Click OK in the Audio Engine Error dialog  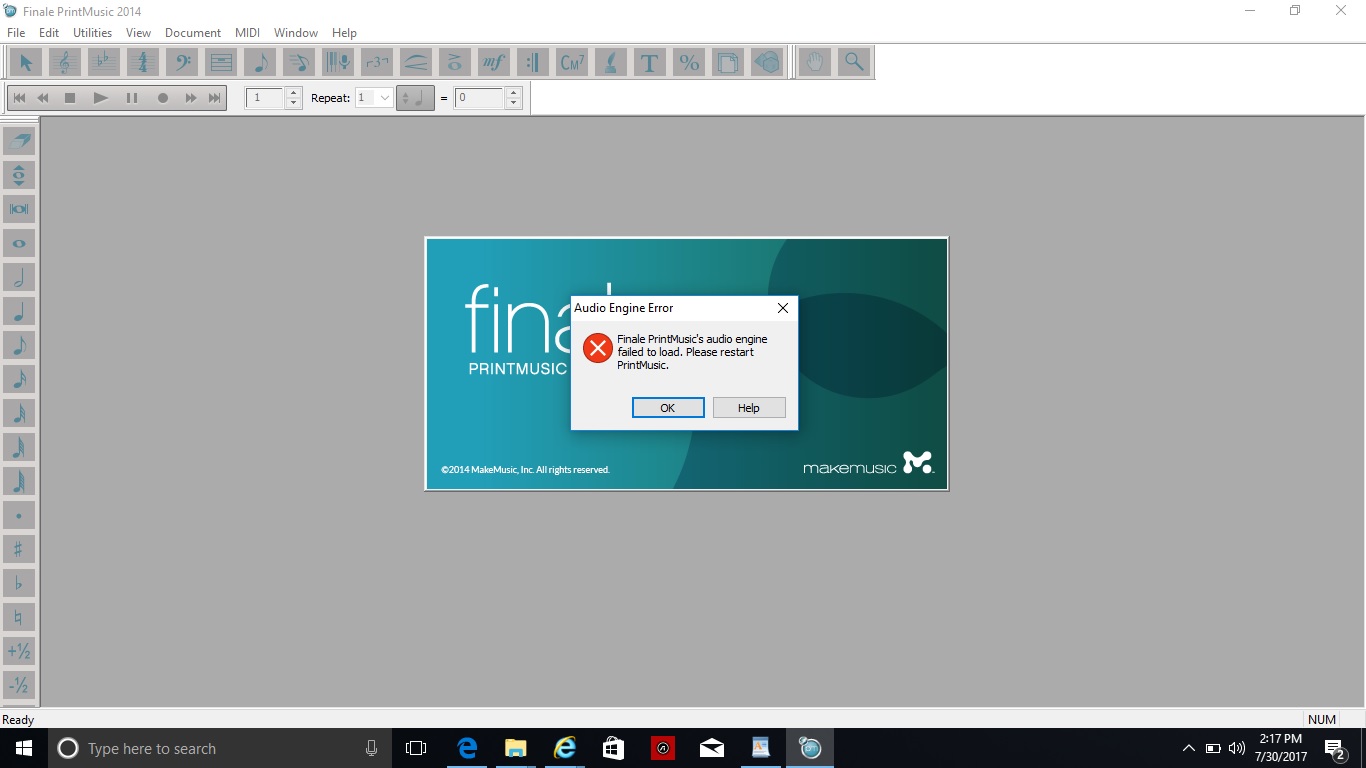[667, 408]
